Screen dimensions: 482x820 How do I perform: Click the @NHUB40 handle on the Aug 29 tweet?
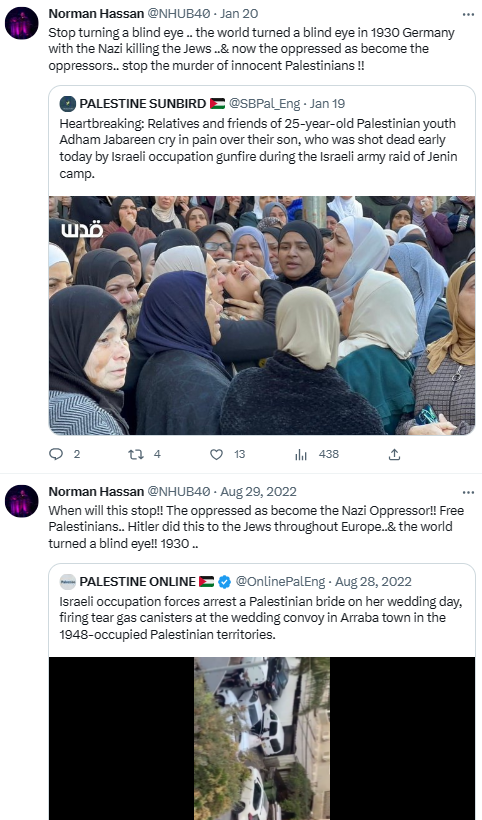(178, 492)
